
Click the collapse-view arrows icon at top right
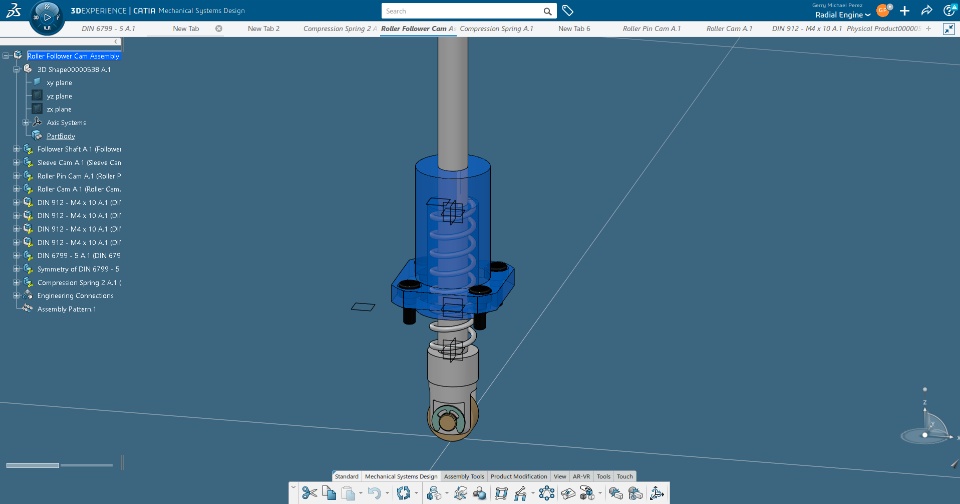point(948,29)
